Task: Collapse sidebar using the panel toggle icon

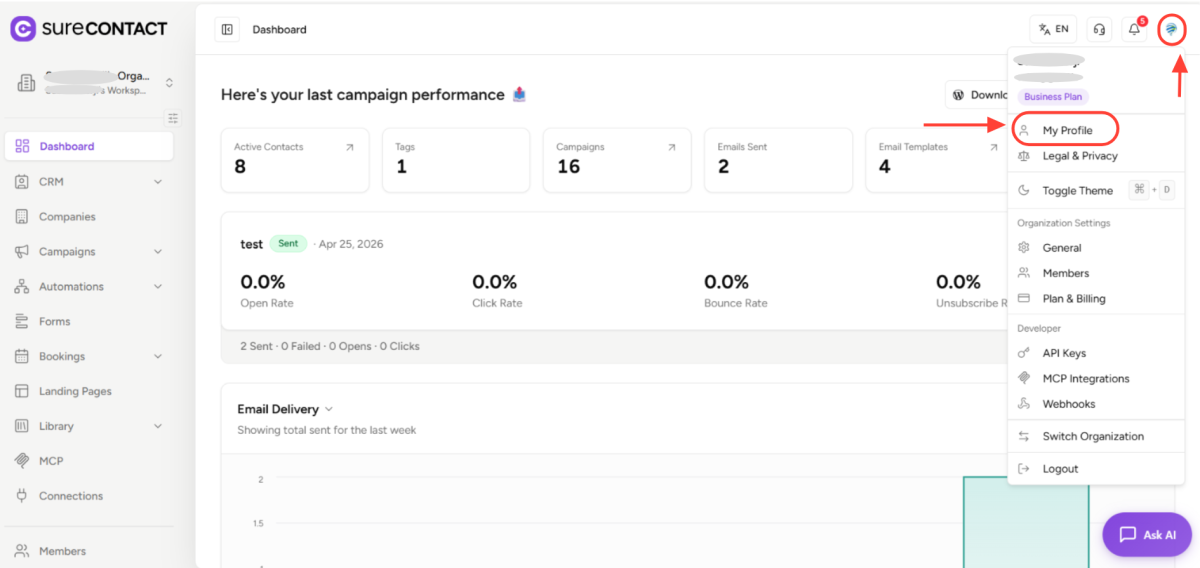Action: [x=227, y=30]
